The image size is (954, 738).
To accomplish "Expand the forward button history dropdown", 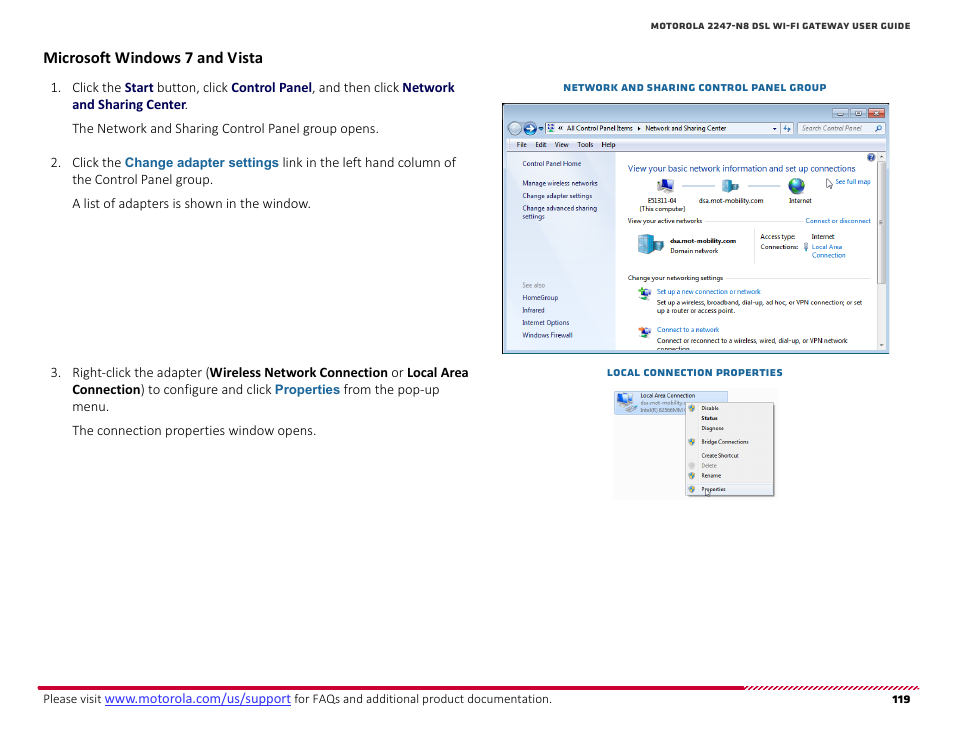I will point(539,128).
